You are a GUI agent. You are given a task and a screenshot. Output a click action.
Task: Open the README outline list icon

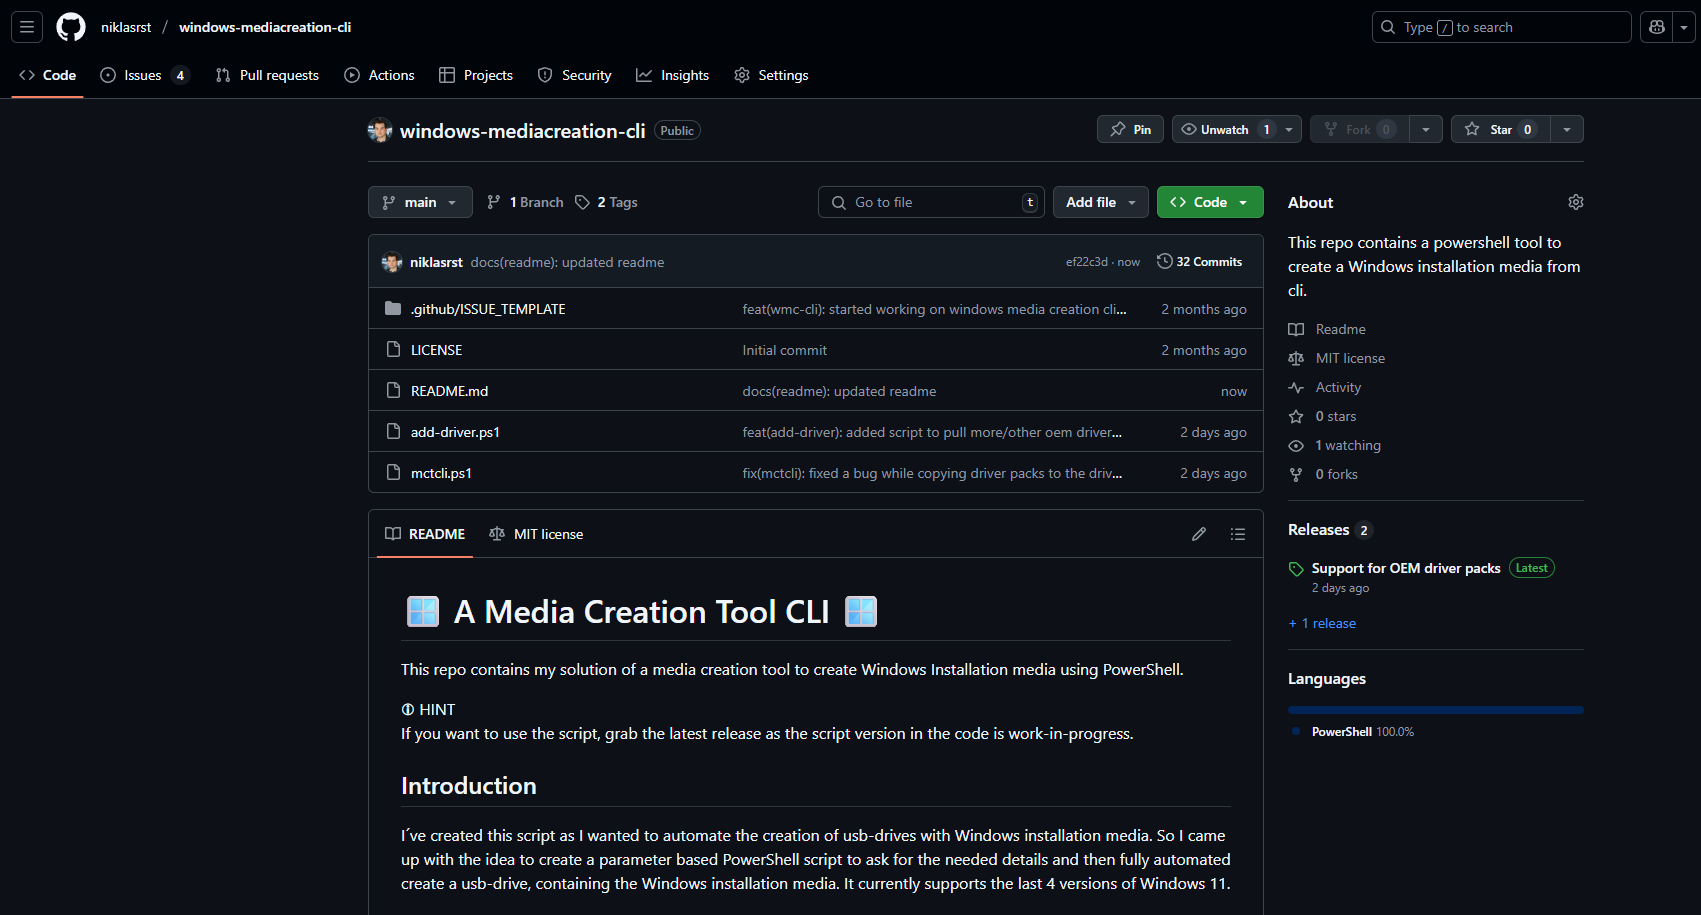tap(1238, 534)
